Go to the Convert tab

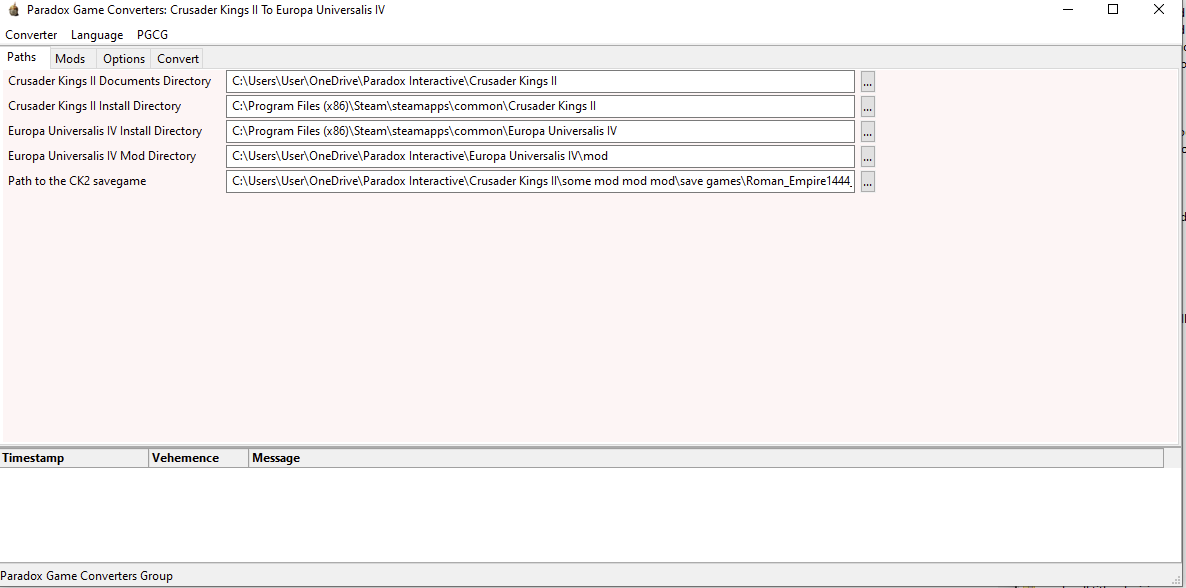178,59
